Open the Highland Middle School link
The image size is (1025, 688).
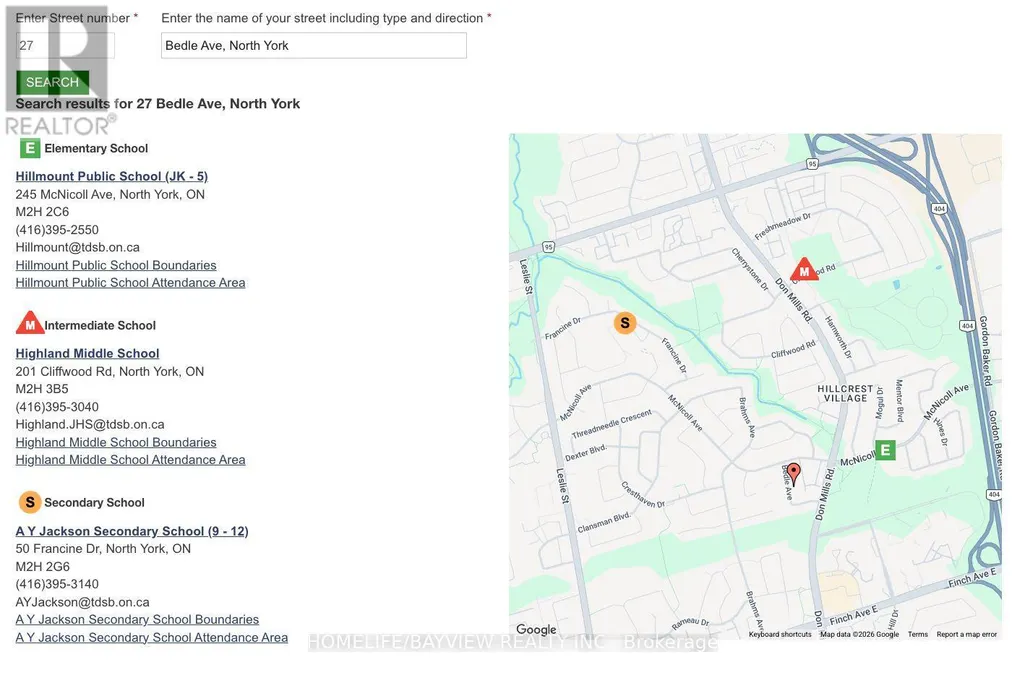click(x=88, y=354)
